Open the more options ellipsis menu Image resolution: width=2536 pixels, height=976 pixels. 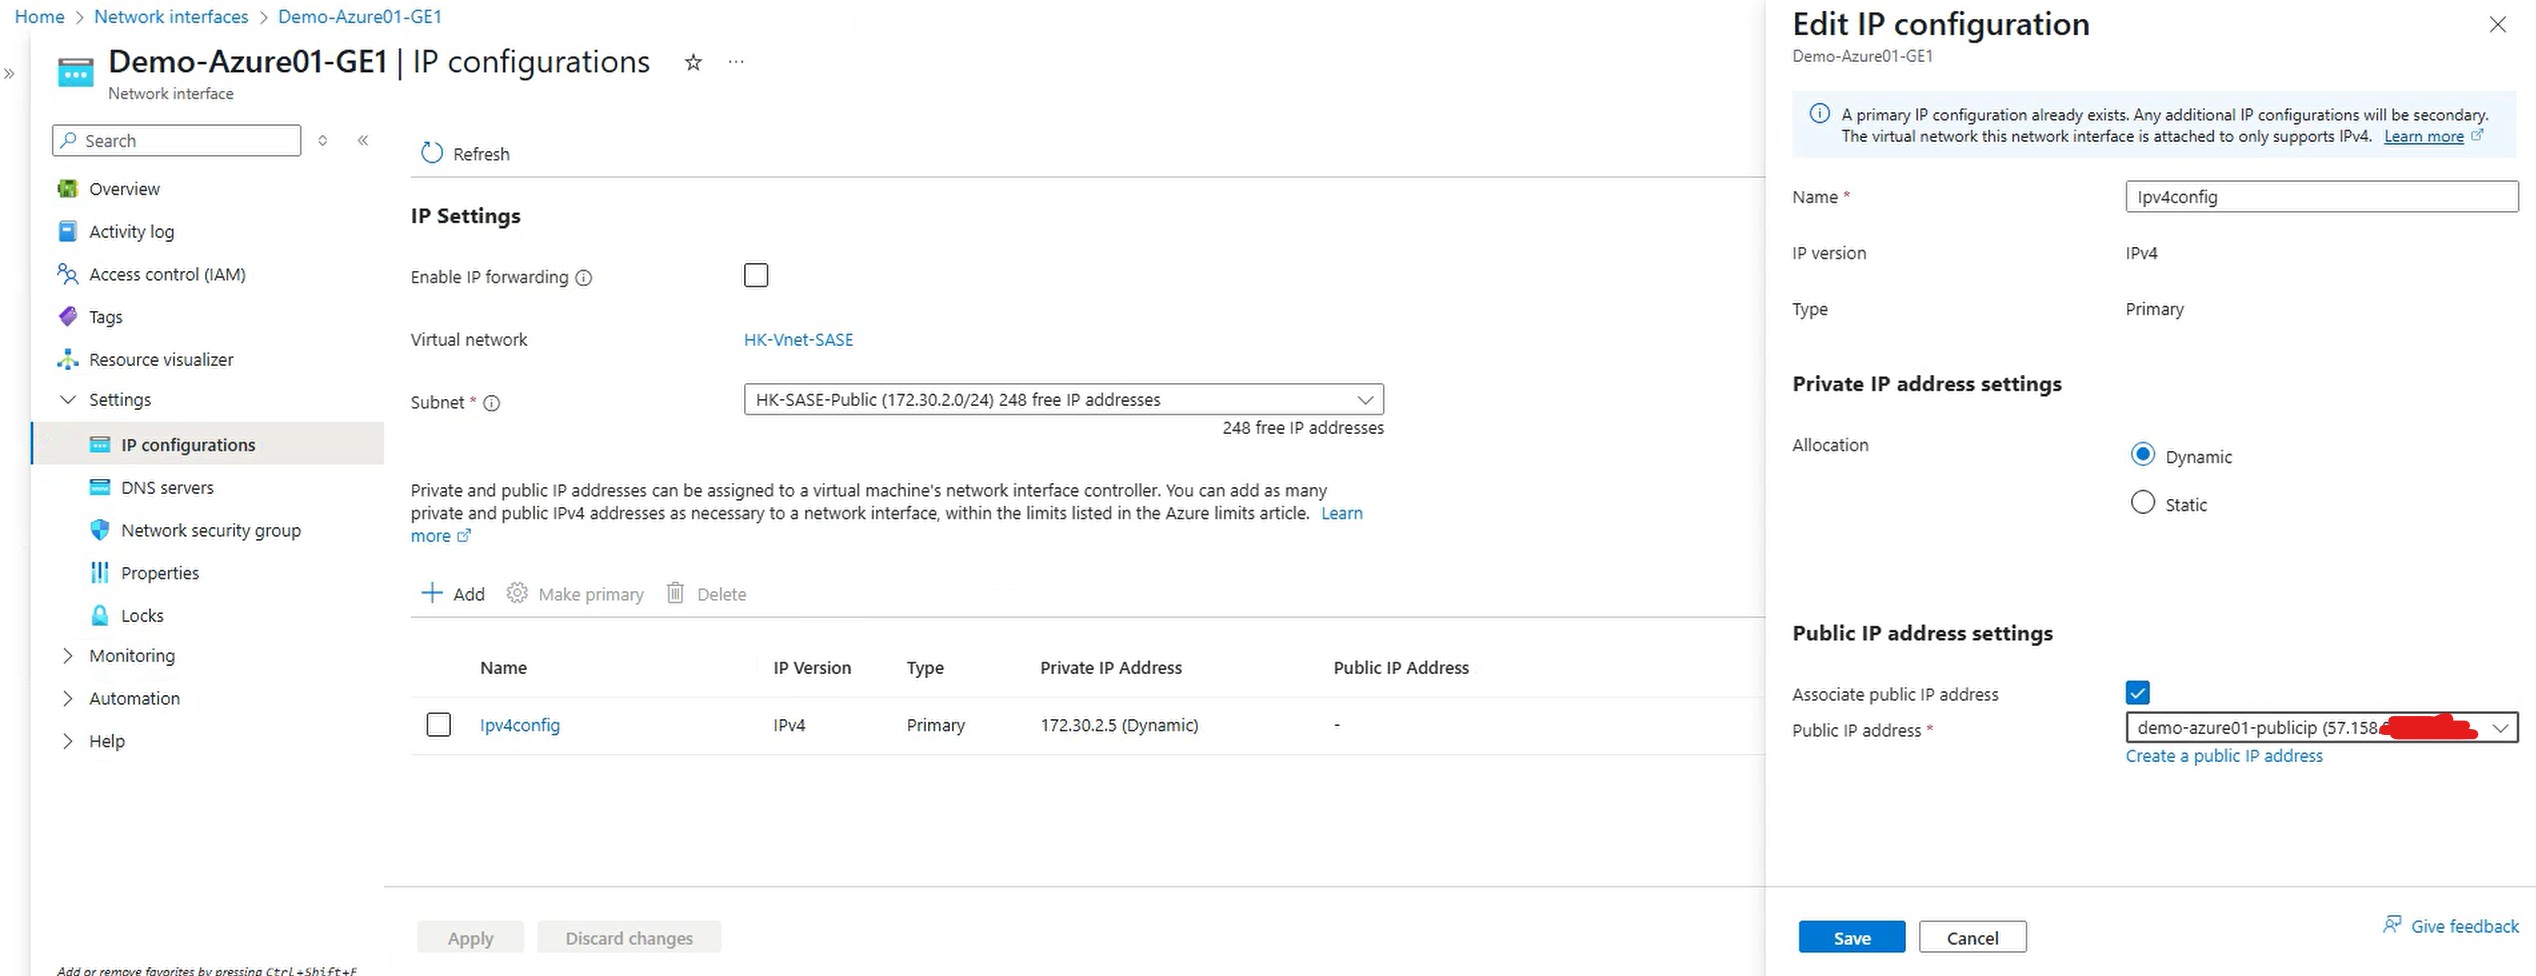(736, 62)
